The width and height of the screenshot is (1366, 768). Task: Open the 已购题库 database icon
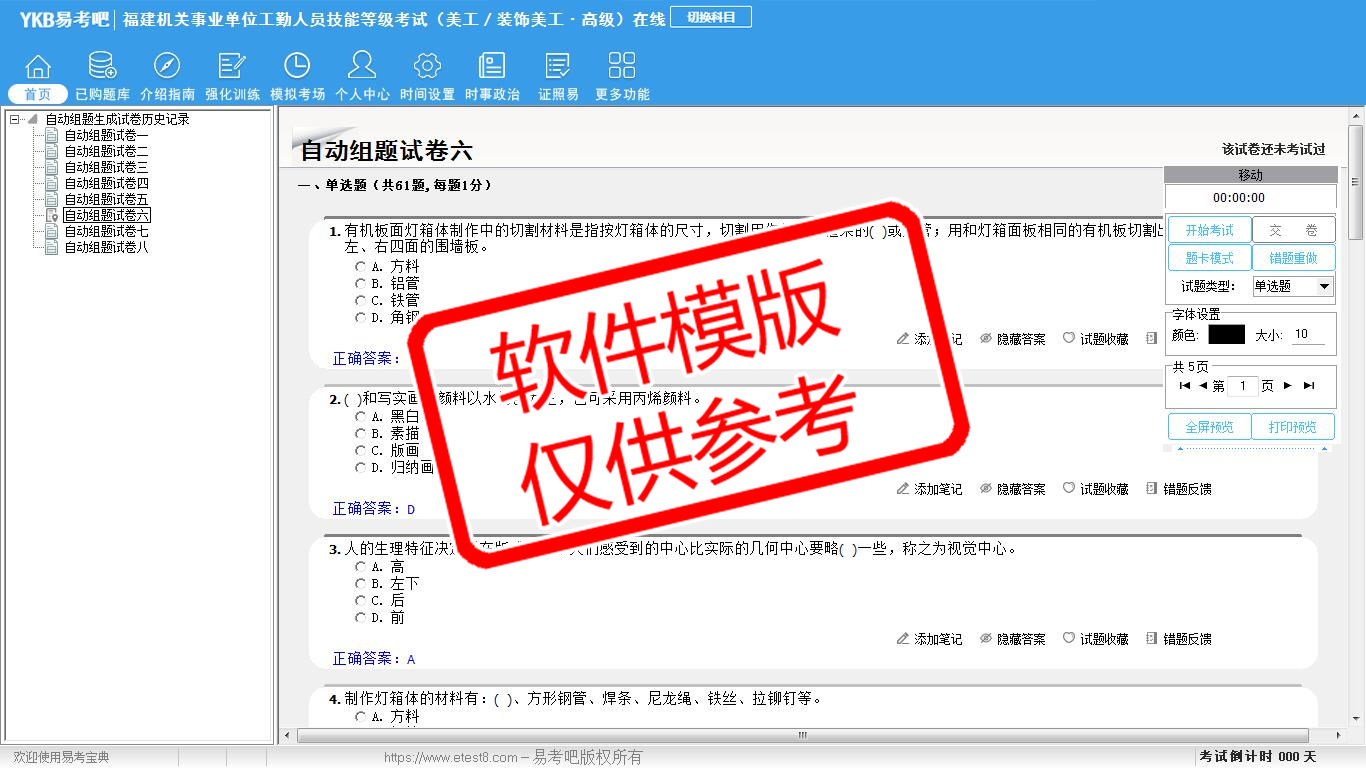click(x=102, y=67)
